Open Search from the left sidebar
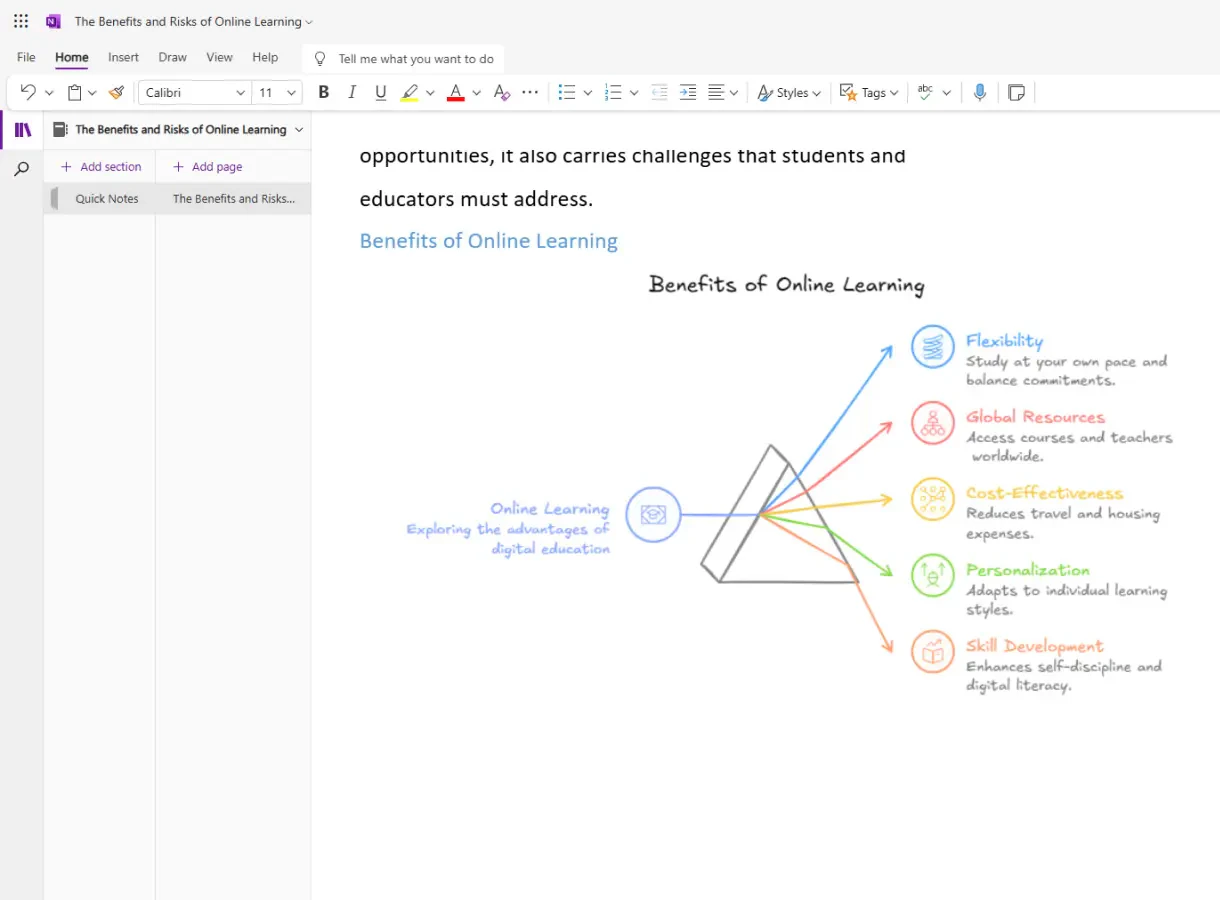This screenshot has width=1220, height=900. click(x=21, y=168)
